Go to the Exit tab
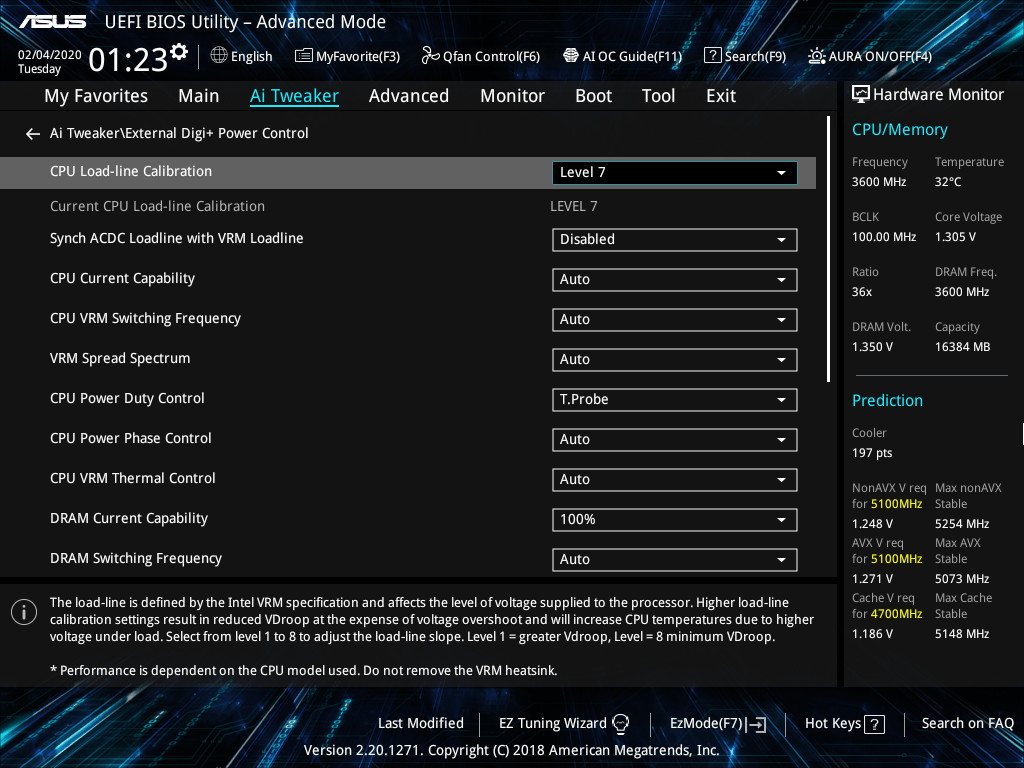Image resolution: width=1024 pixels, height=768 pixels. click(721, 96)
